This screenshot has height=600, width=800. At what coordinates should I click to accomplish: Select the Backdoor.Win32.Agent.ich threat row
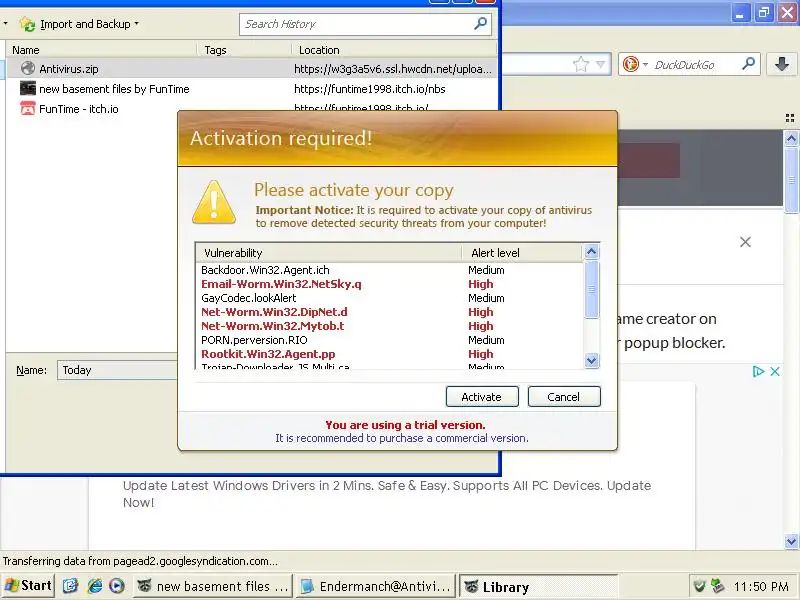coord(390,270)
